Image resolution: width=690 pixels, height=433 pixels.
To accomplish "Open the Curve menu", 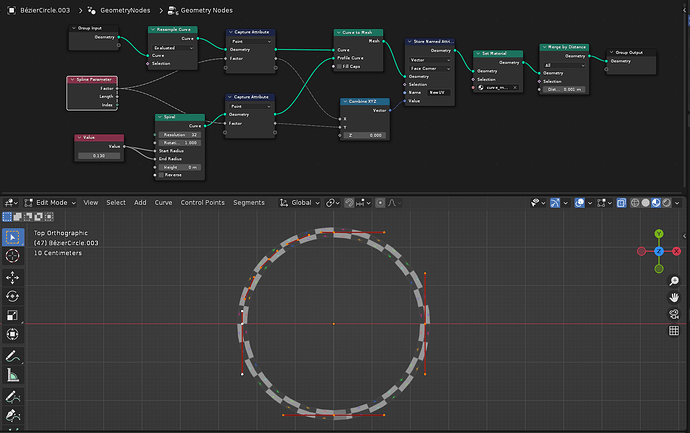I will click(163, 203).
